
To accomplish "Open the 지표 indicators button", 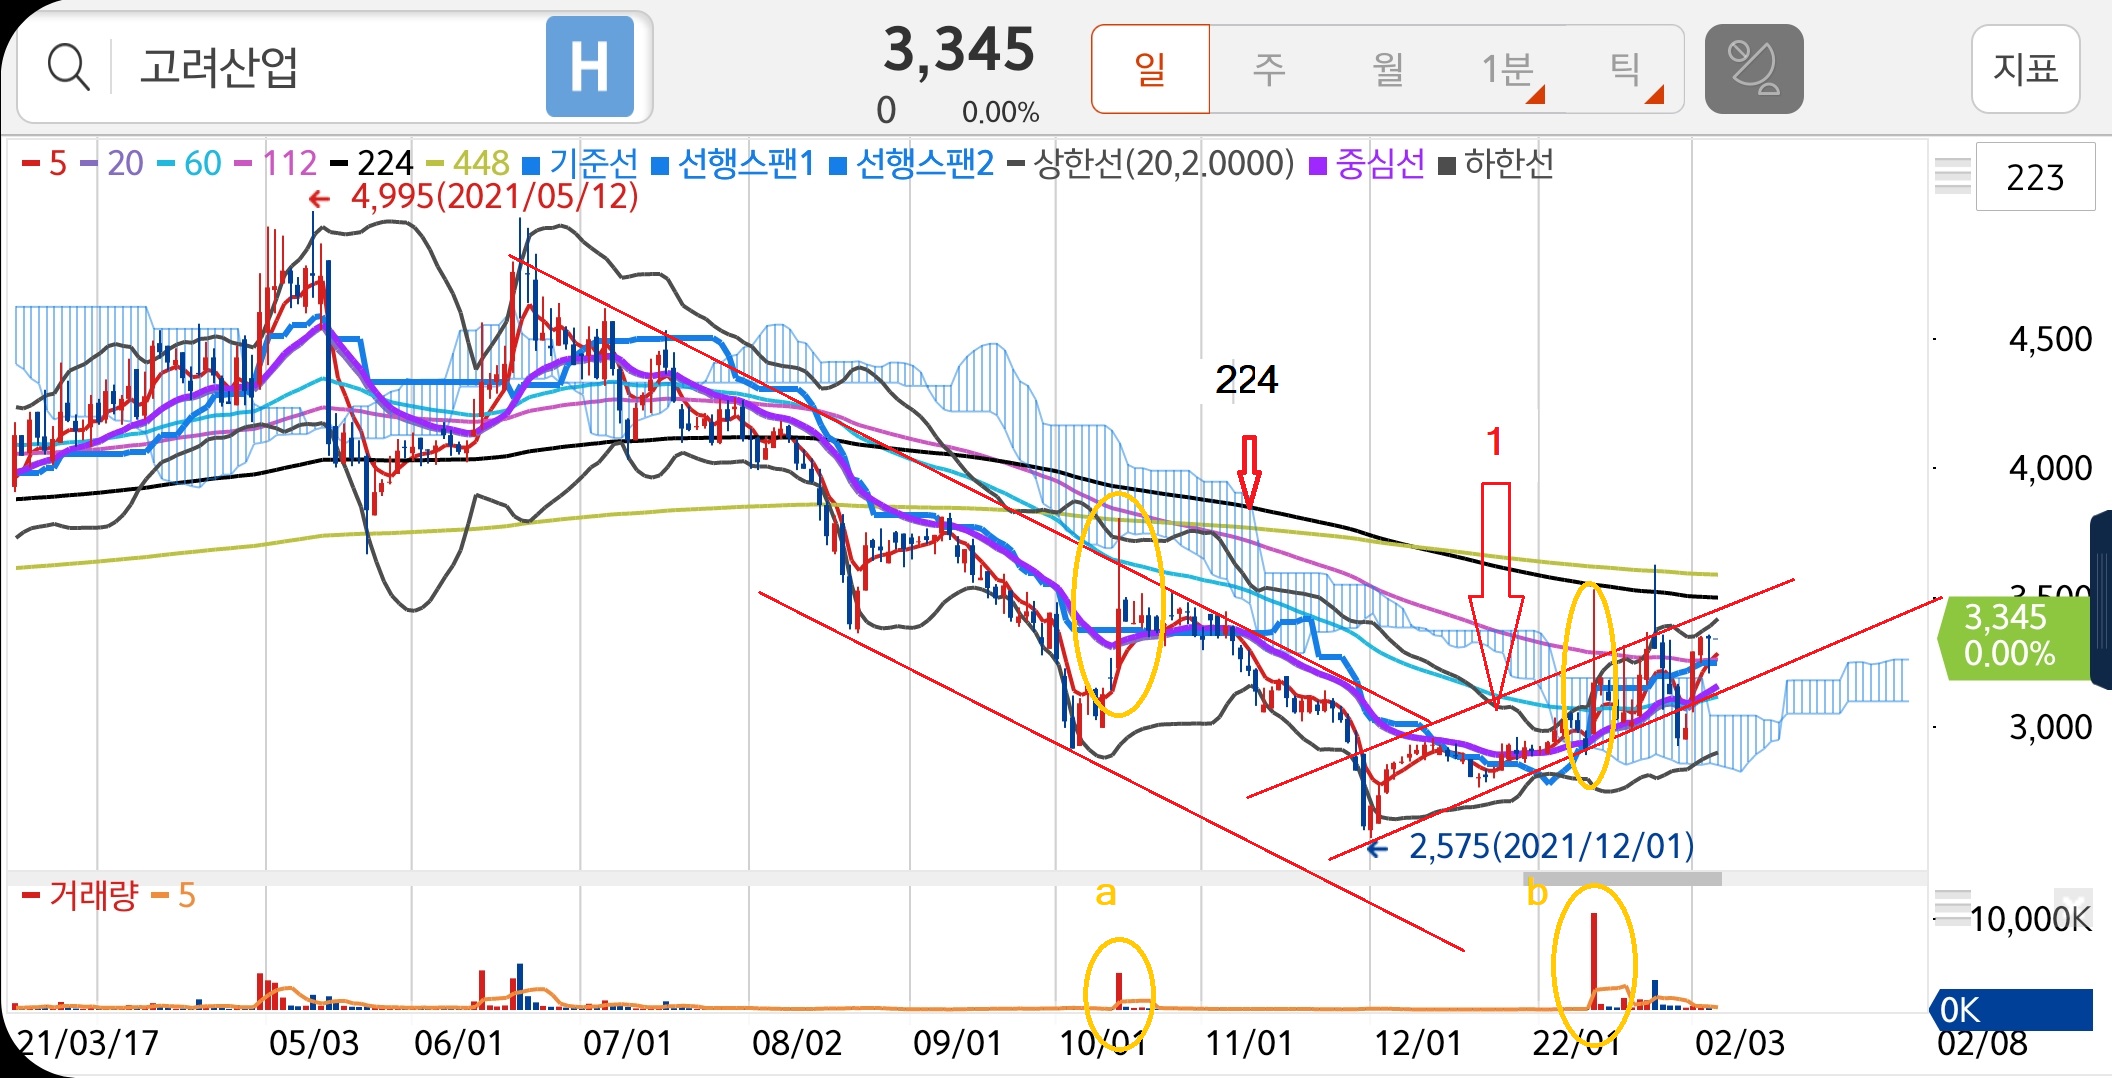I will 2025,68.
